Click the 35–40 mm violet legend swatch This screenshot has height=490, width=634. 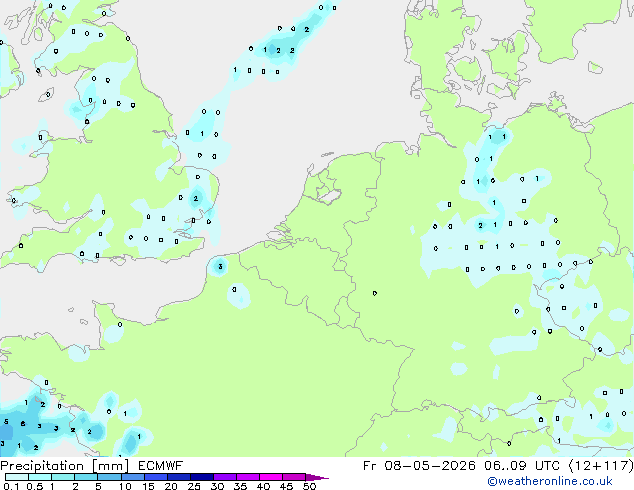coord(248,477)
